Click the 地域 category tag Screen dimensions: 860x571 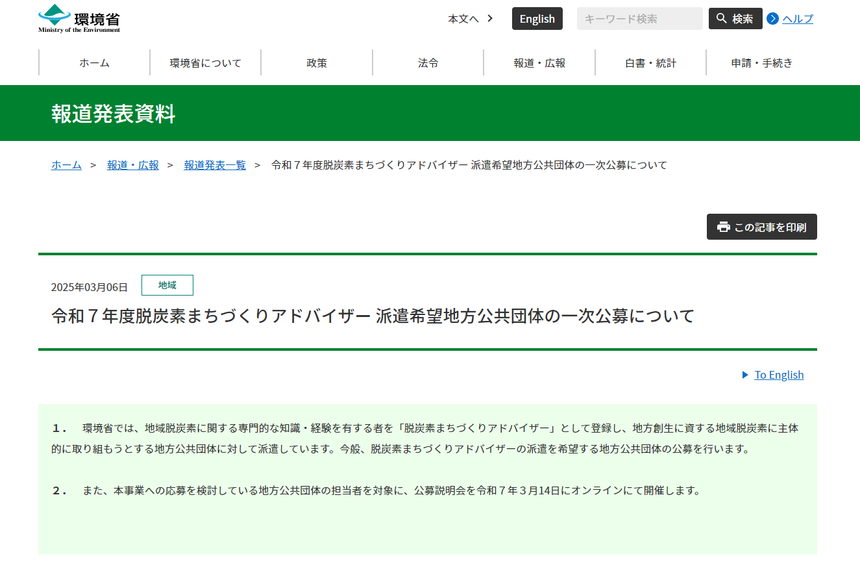click(x=167, y=286)
